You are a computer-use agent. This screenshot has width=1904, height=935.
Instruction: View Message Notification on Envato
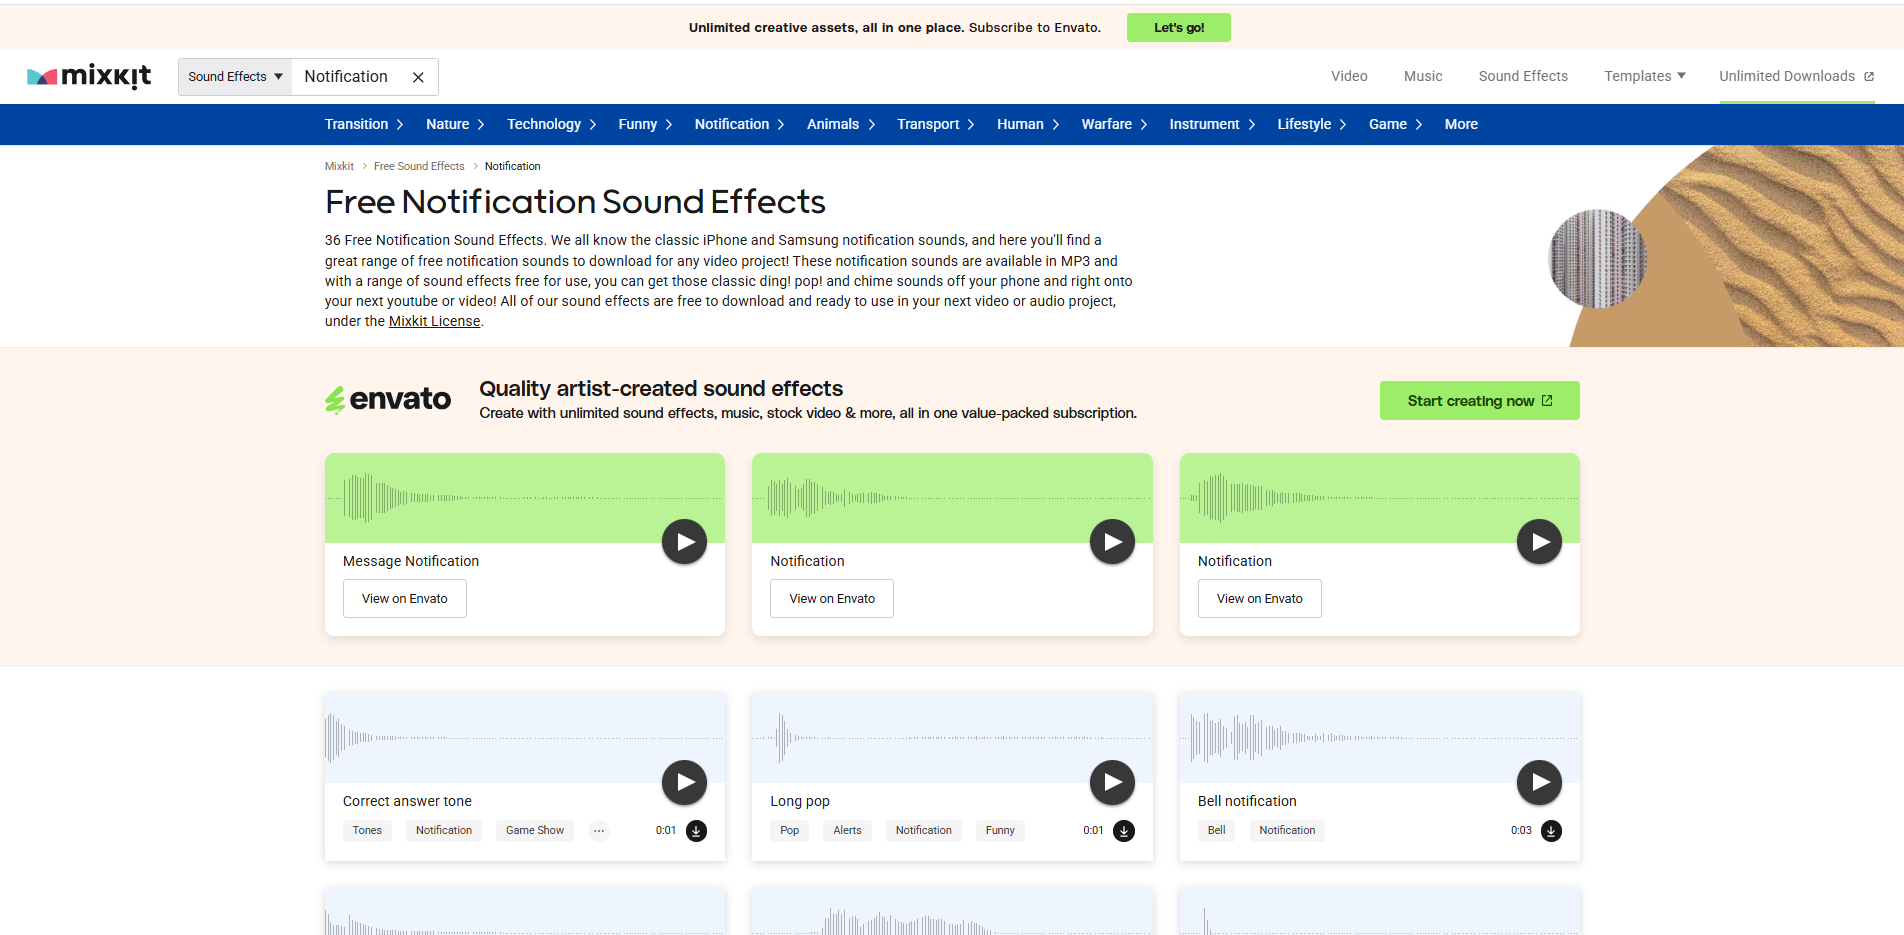[x=404, y=598]
